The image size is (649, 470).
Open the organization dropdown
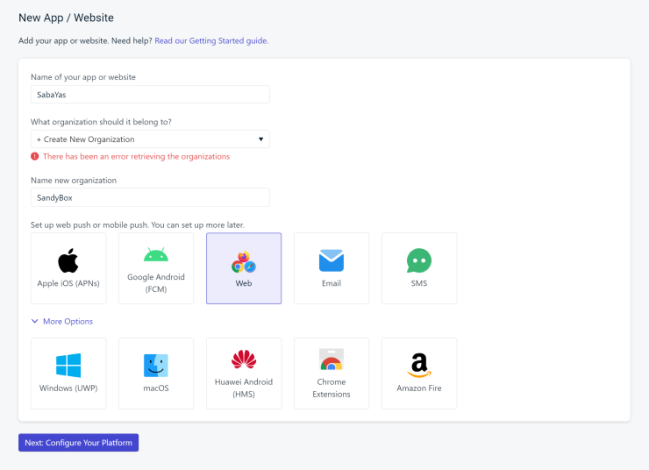point(150,139)
